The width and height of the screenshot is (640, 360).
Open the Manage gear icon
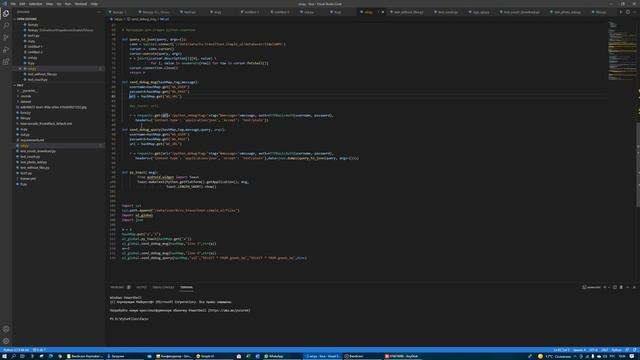tap(6, 341)
